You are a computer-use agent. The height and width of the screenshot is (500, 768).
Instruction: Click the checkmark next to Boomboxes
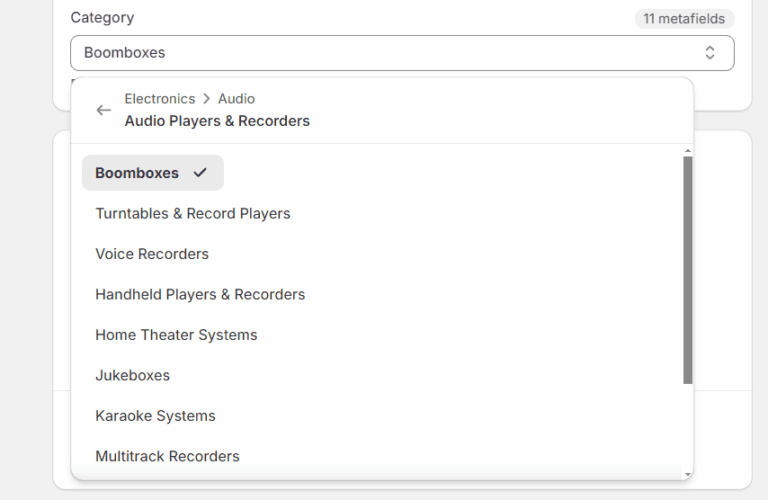pyautogui.click(x=200, y=173)
